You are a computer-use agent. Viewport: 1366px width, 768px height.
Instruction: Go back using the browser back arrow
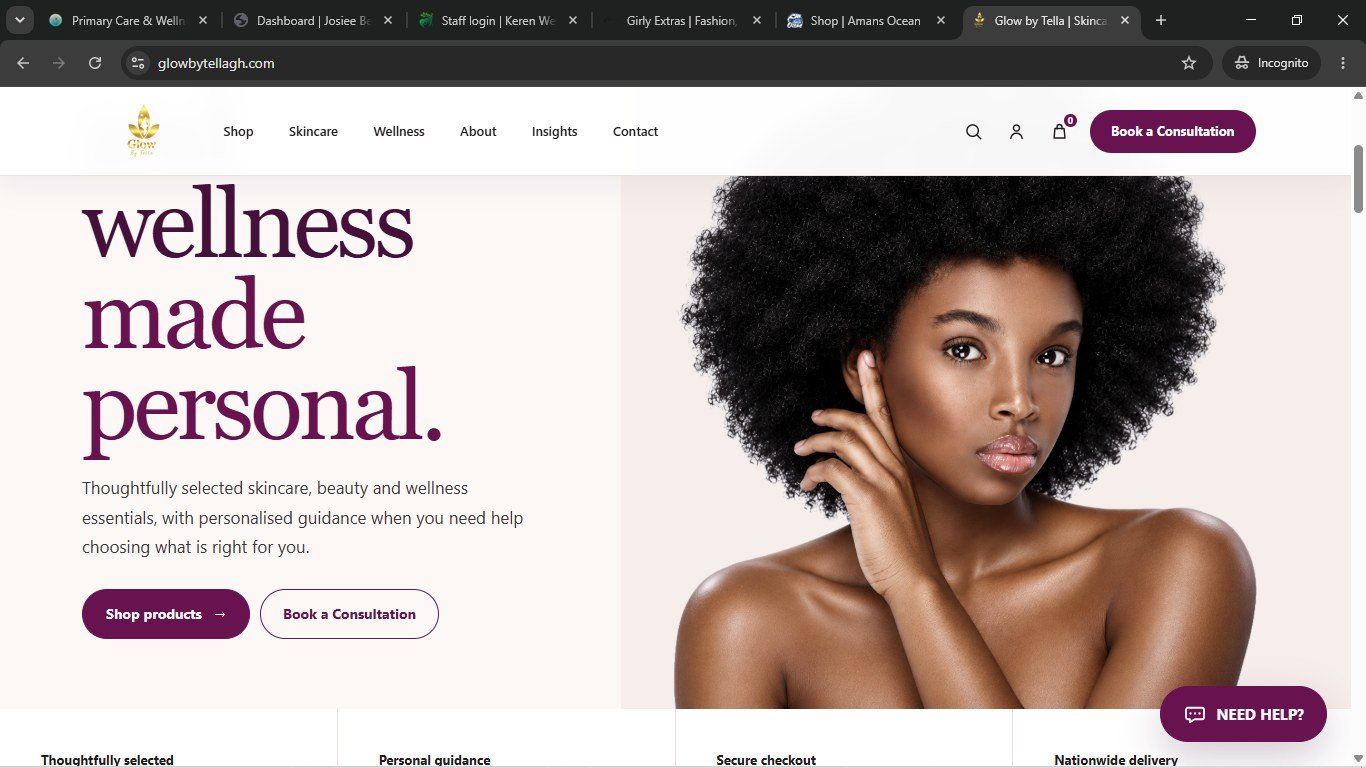pyautogui.click(x=23, y=63)
